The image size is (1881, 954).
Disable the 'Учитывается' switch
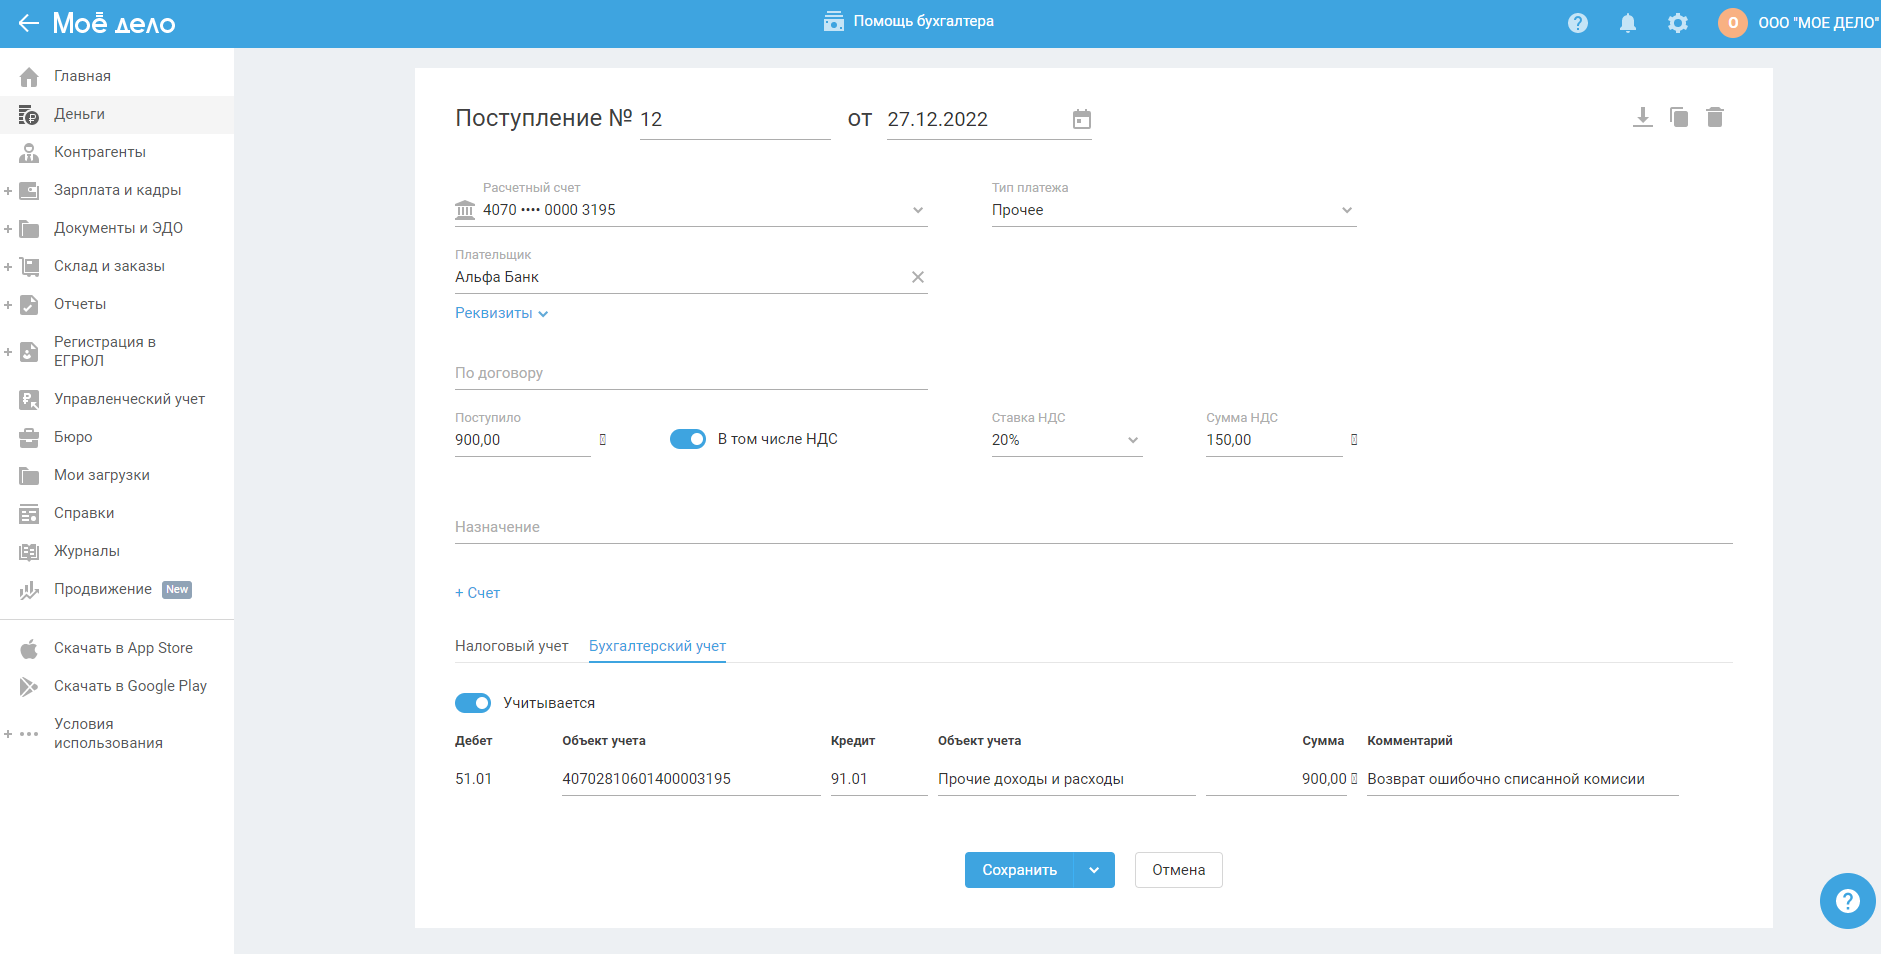[473, 703]
